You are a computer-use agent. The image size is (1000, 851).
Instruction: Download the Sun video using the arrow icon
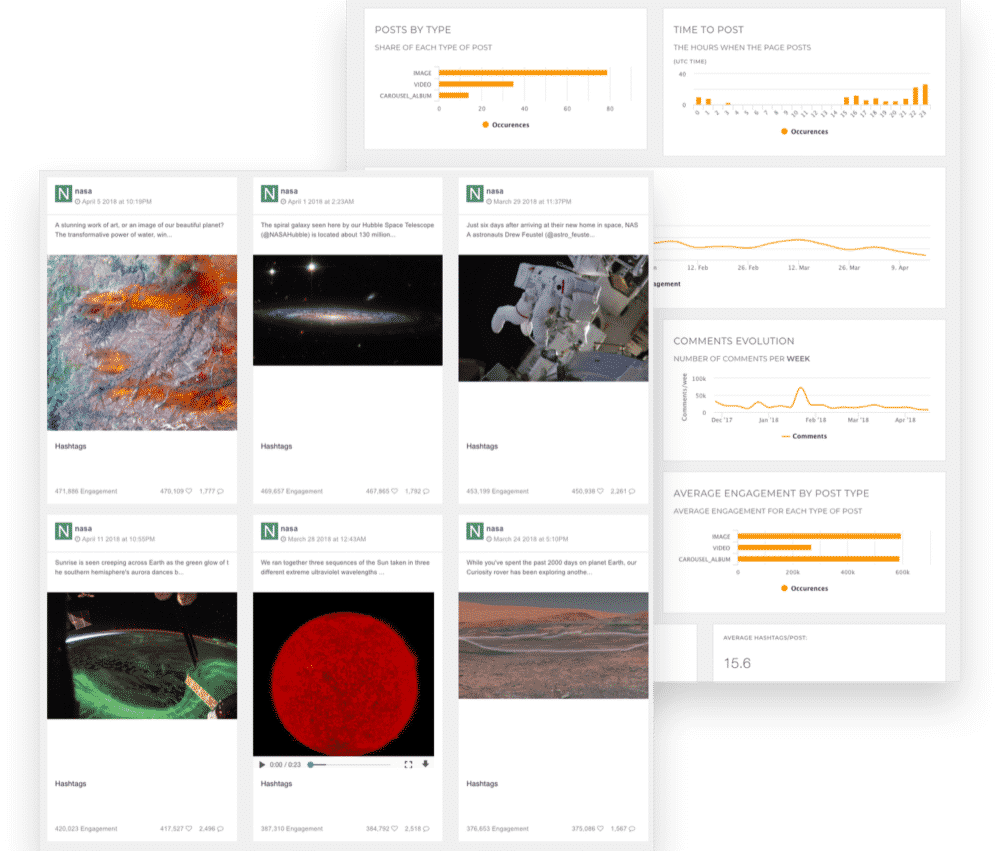[x=426, y=765]
